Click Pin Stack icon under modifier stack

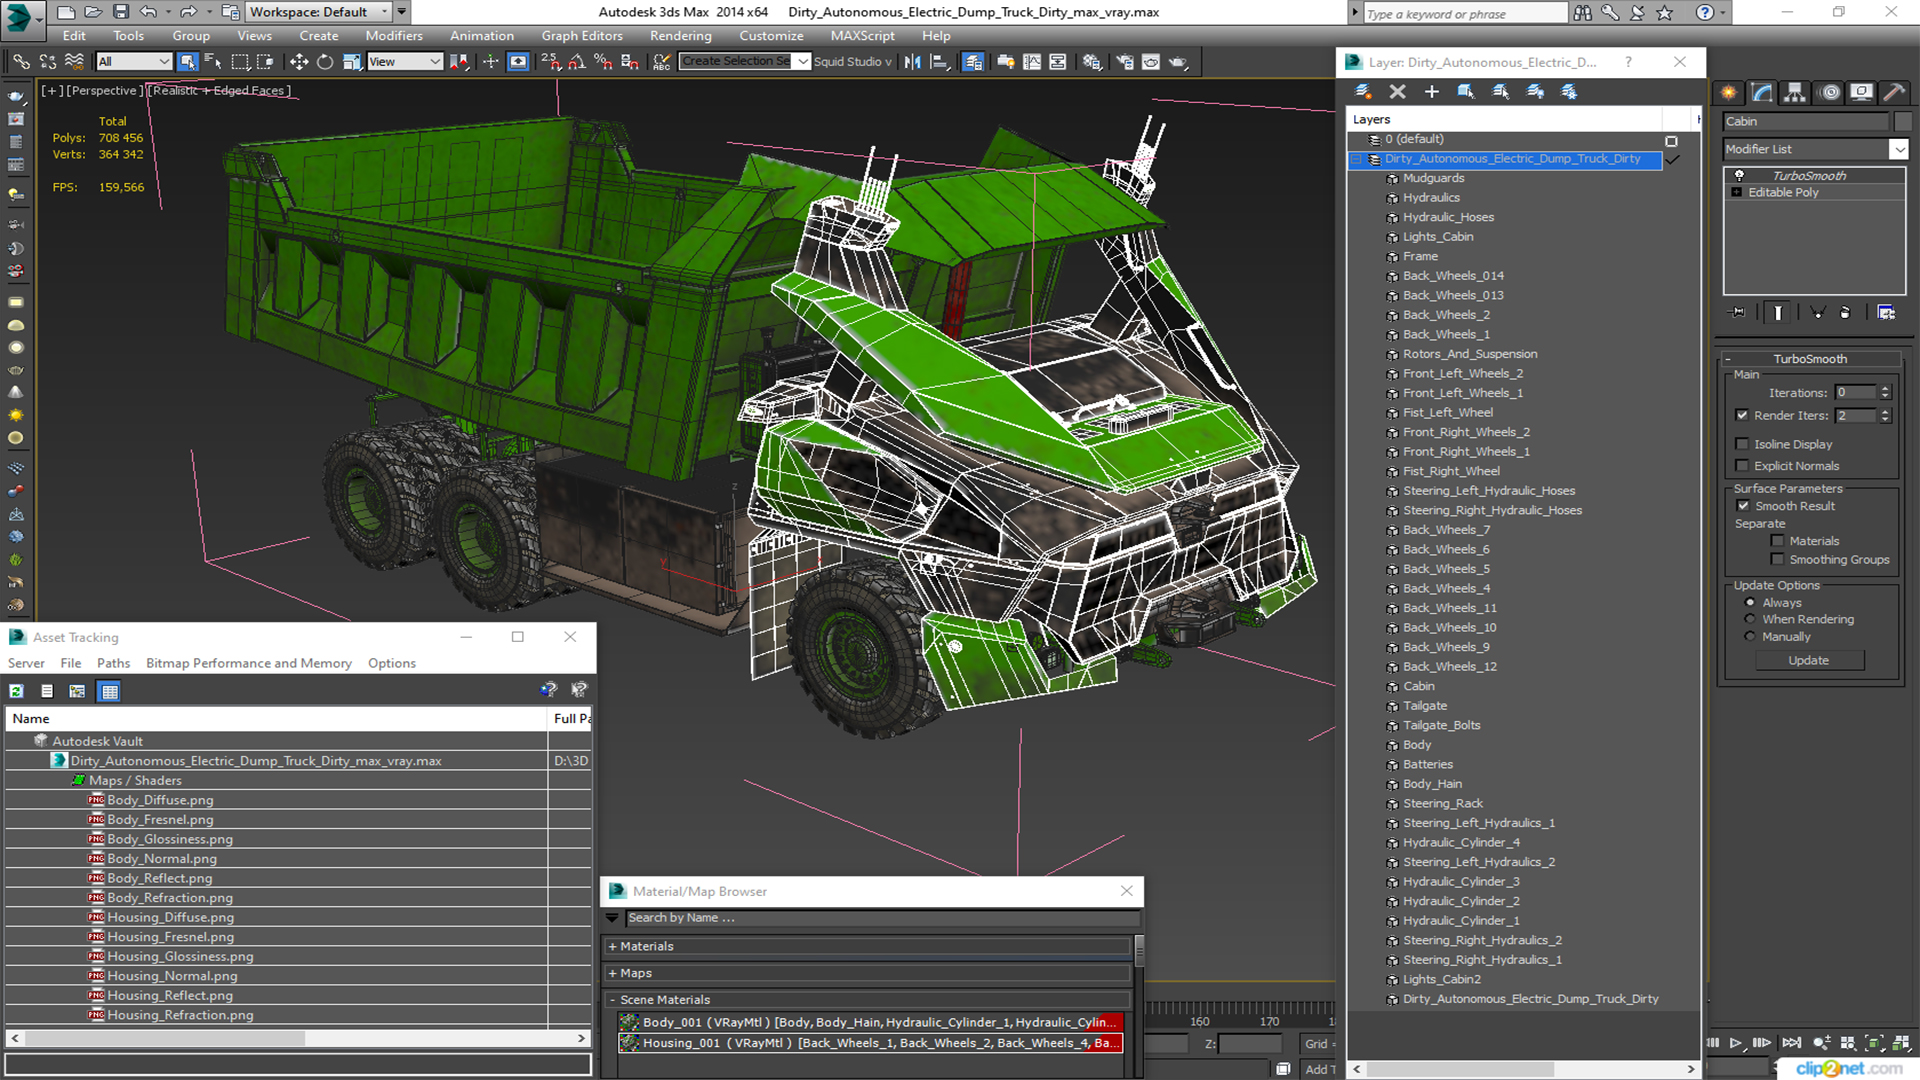1738,313
